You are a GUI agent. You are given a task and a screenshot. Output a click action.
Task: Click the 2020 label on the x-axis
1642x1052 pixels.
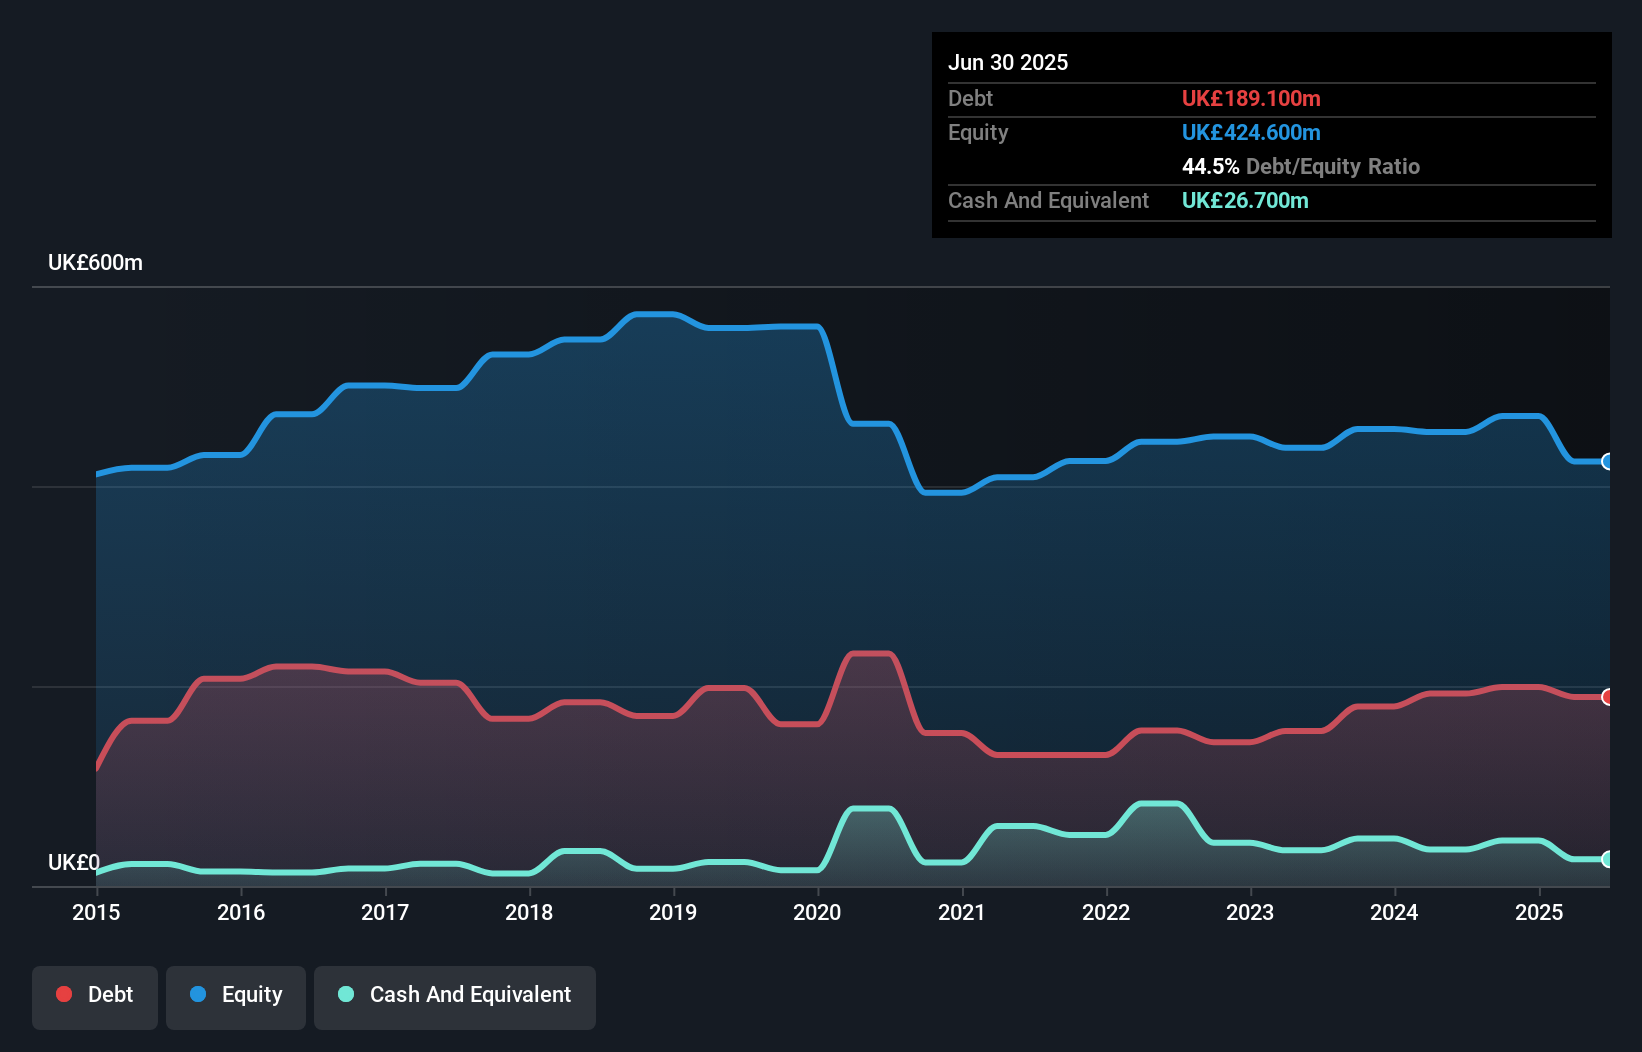pyautogui.click(x=817, y=913)
